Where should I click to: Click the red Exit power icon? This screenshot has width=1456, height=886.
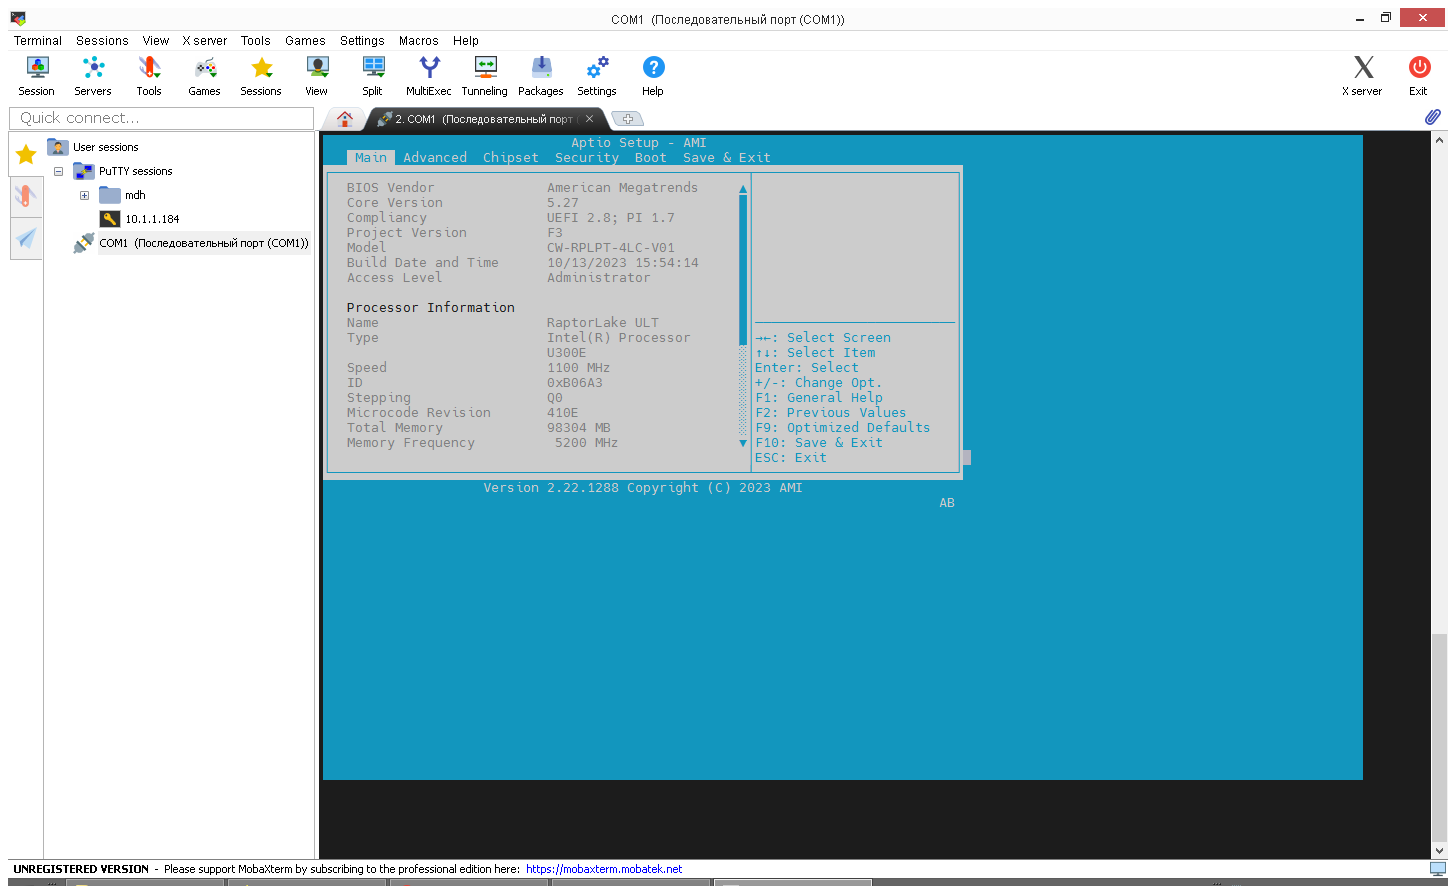(1419, 76)
